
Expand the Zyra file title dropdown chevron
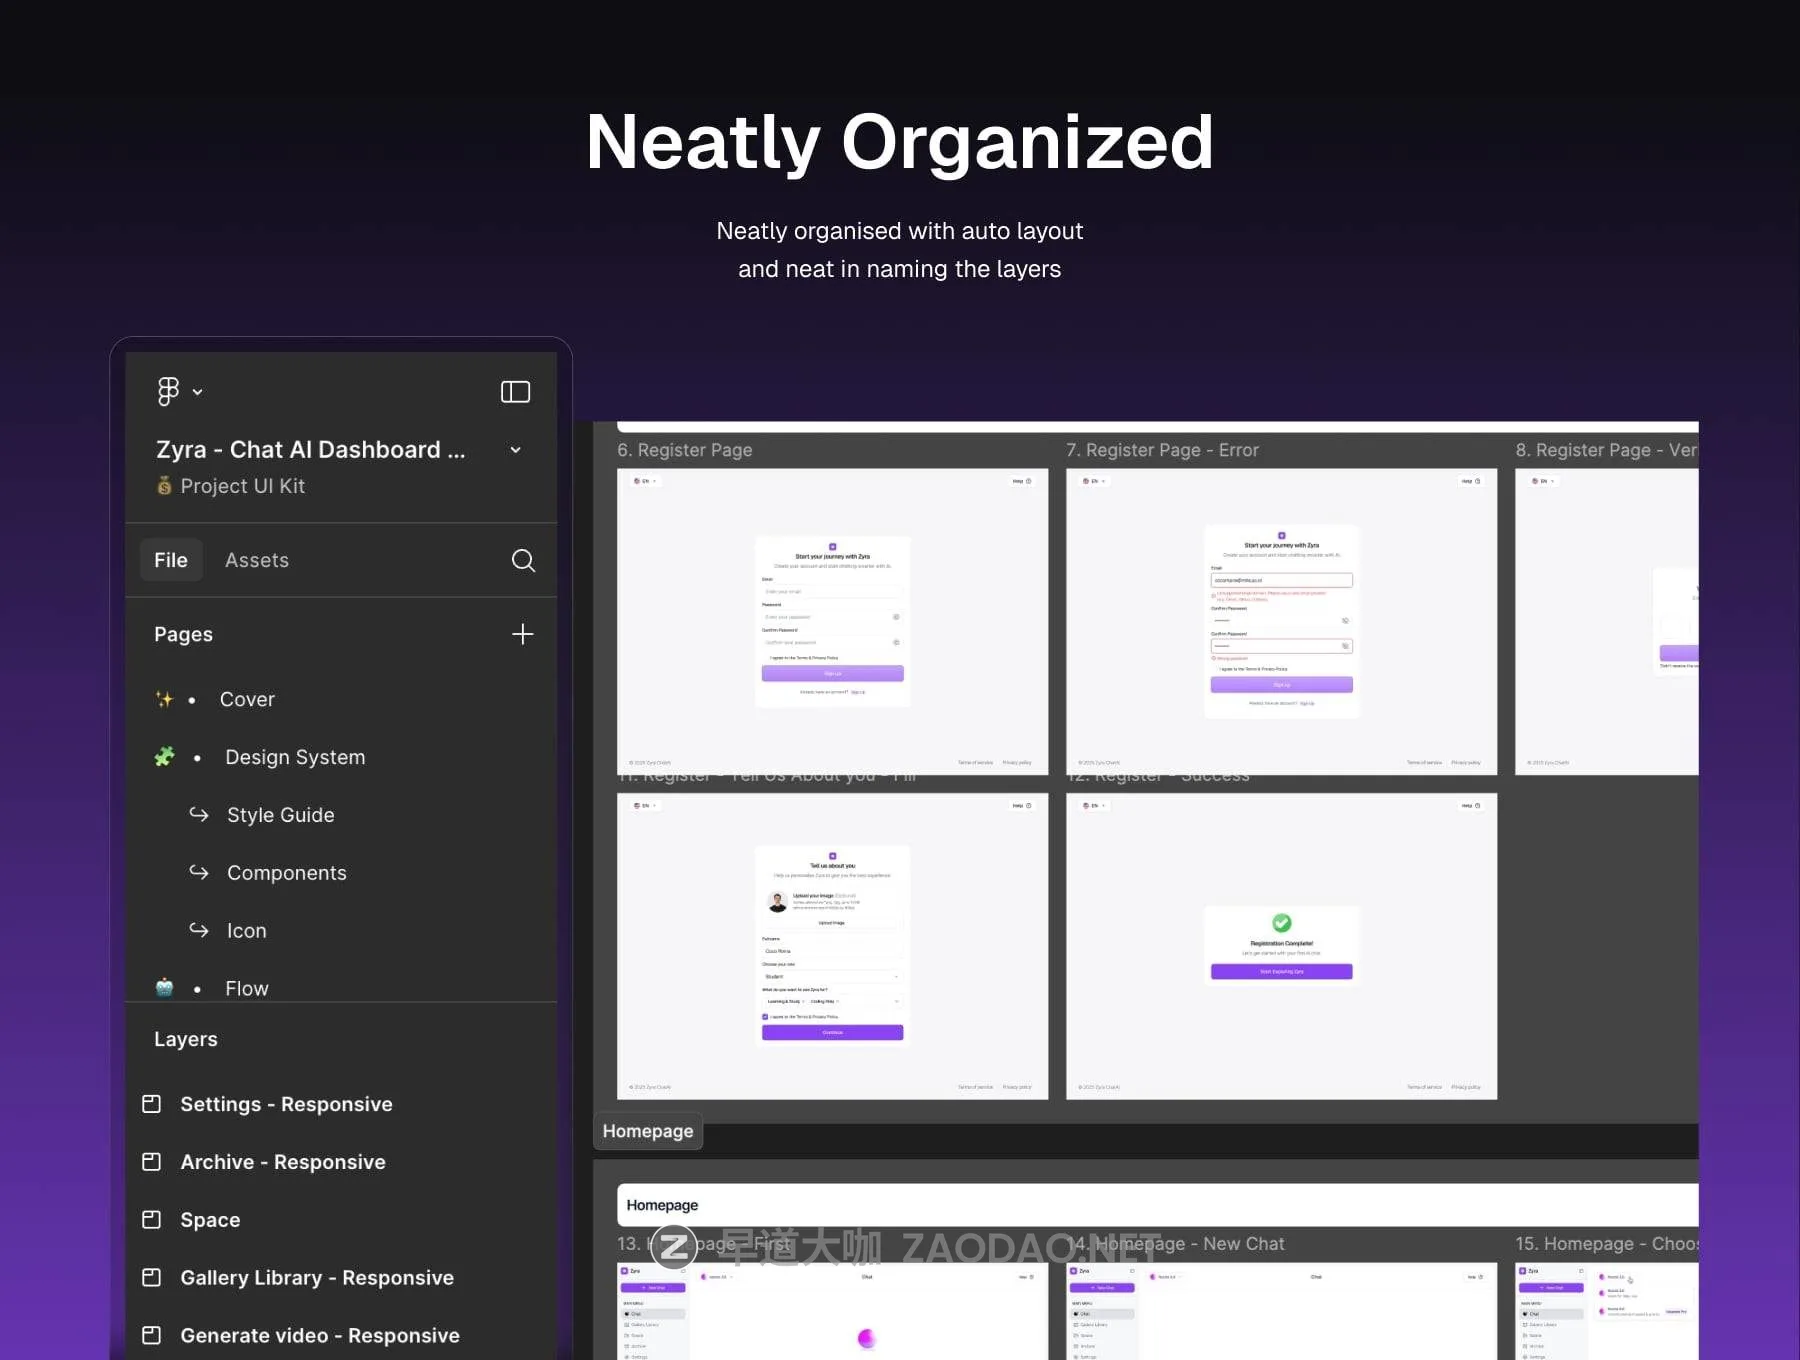pos(515,450)
